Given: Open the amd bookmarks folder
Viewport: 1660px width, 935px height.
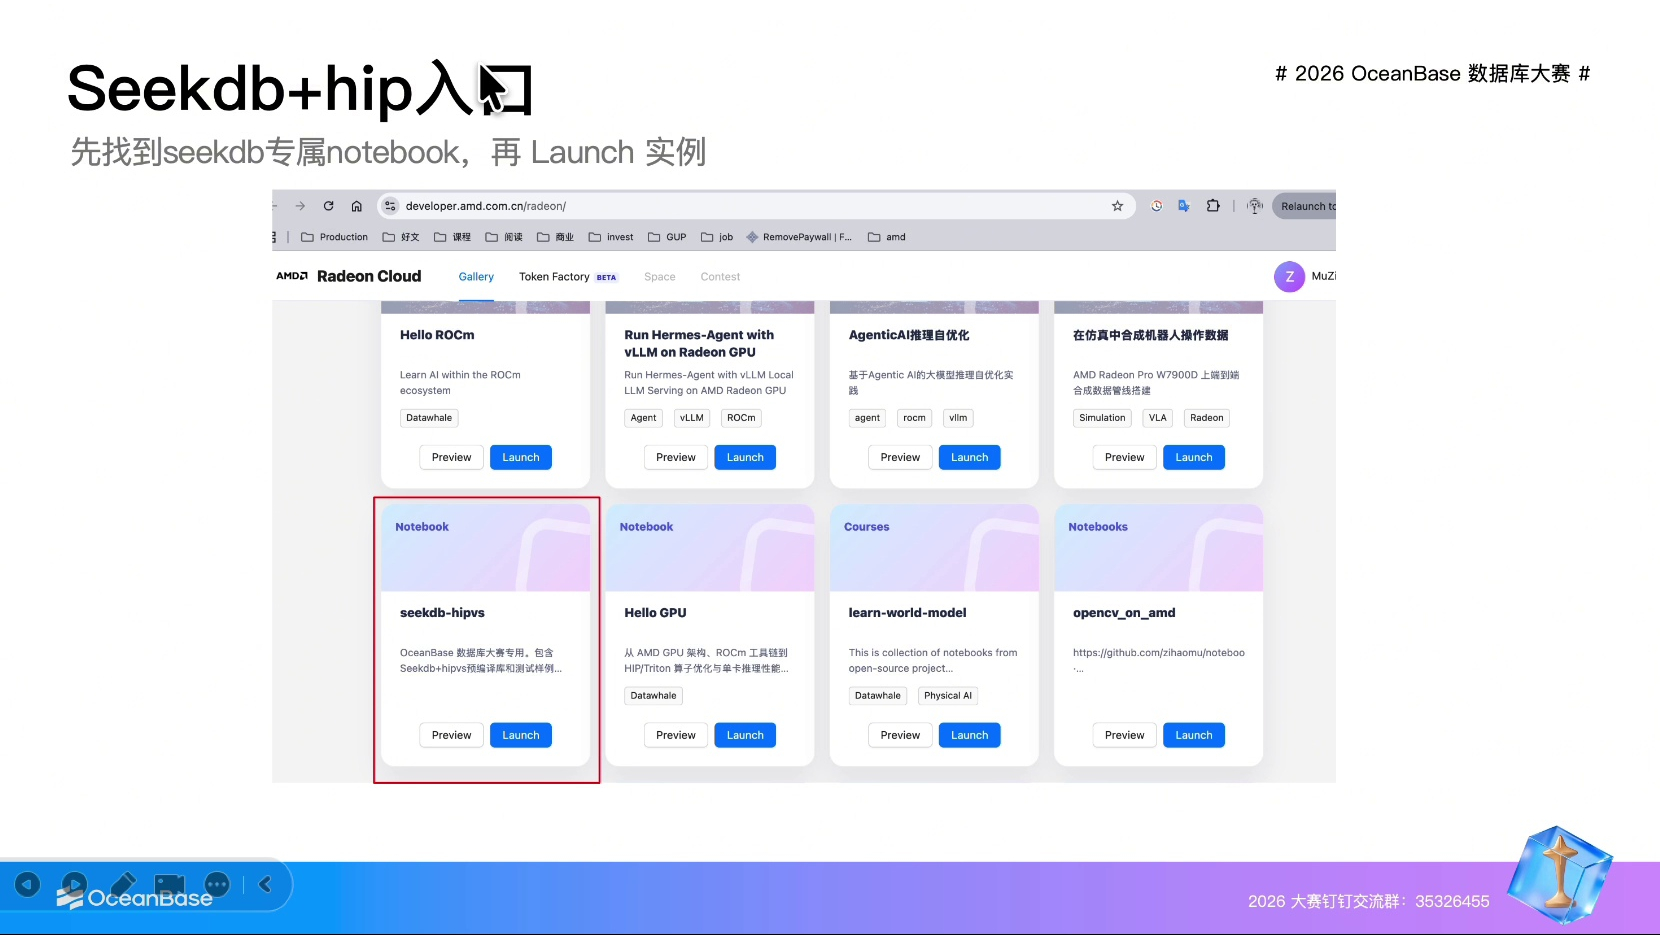Looking at the screenshot, I should click(x=887, y=237).
